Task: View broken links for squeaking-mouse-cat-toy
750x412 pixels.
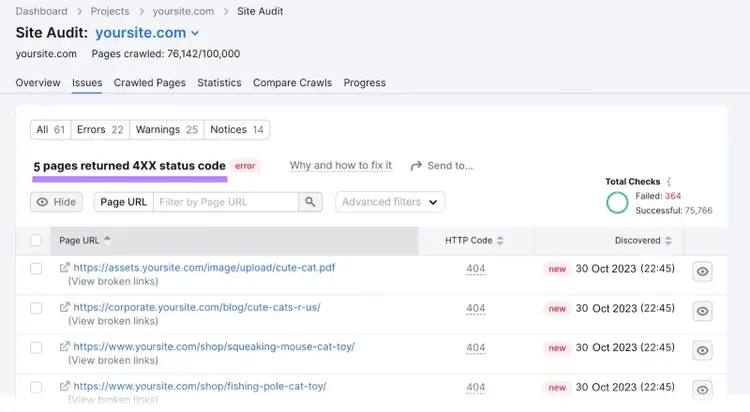Action: [113, 360]
